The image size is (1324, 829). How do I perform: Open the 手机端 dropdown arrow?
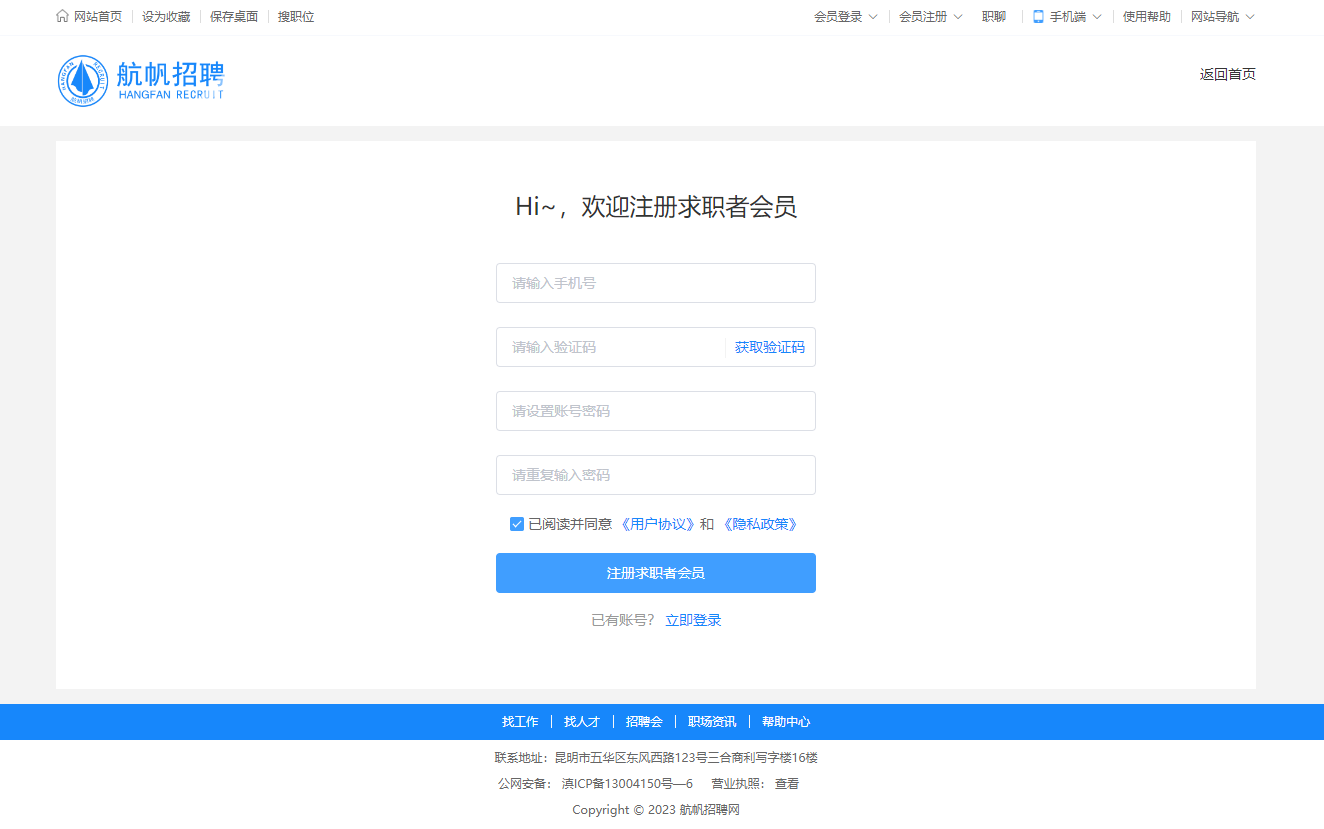point(1096,17)
